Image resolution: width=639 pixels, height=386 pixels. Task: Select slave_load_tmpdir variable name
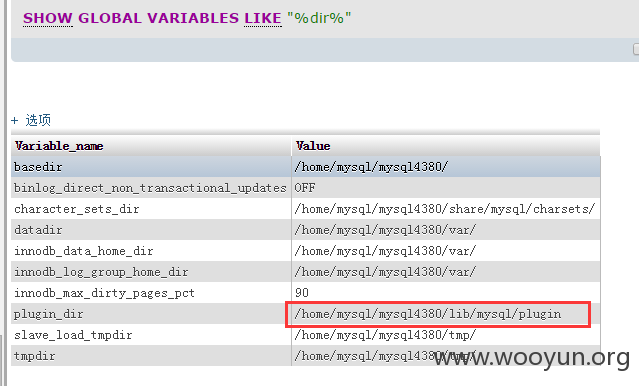[73, 335]
